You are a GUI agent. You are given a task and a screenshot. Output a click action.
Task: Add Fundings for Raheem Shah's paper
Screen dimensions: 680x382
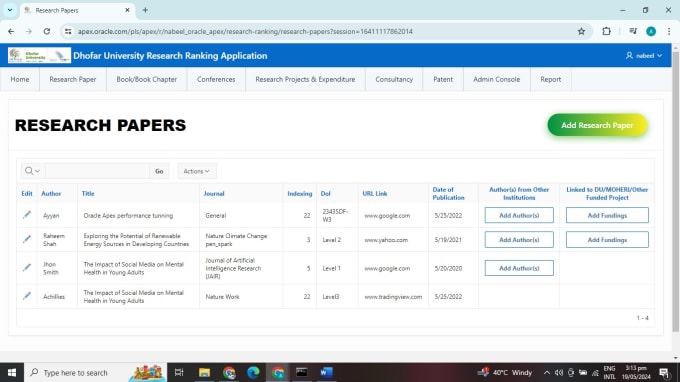pos(607,239)
